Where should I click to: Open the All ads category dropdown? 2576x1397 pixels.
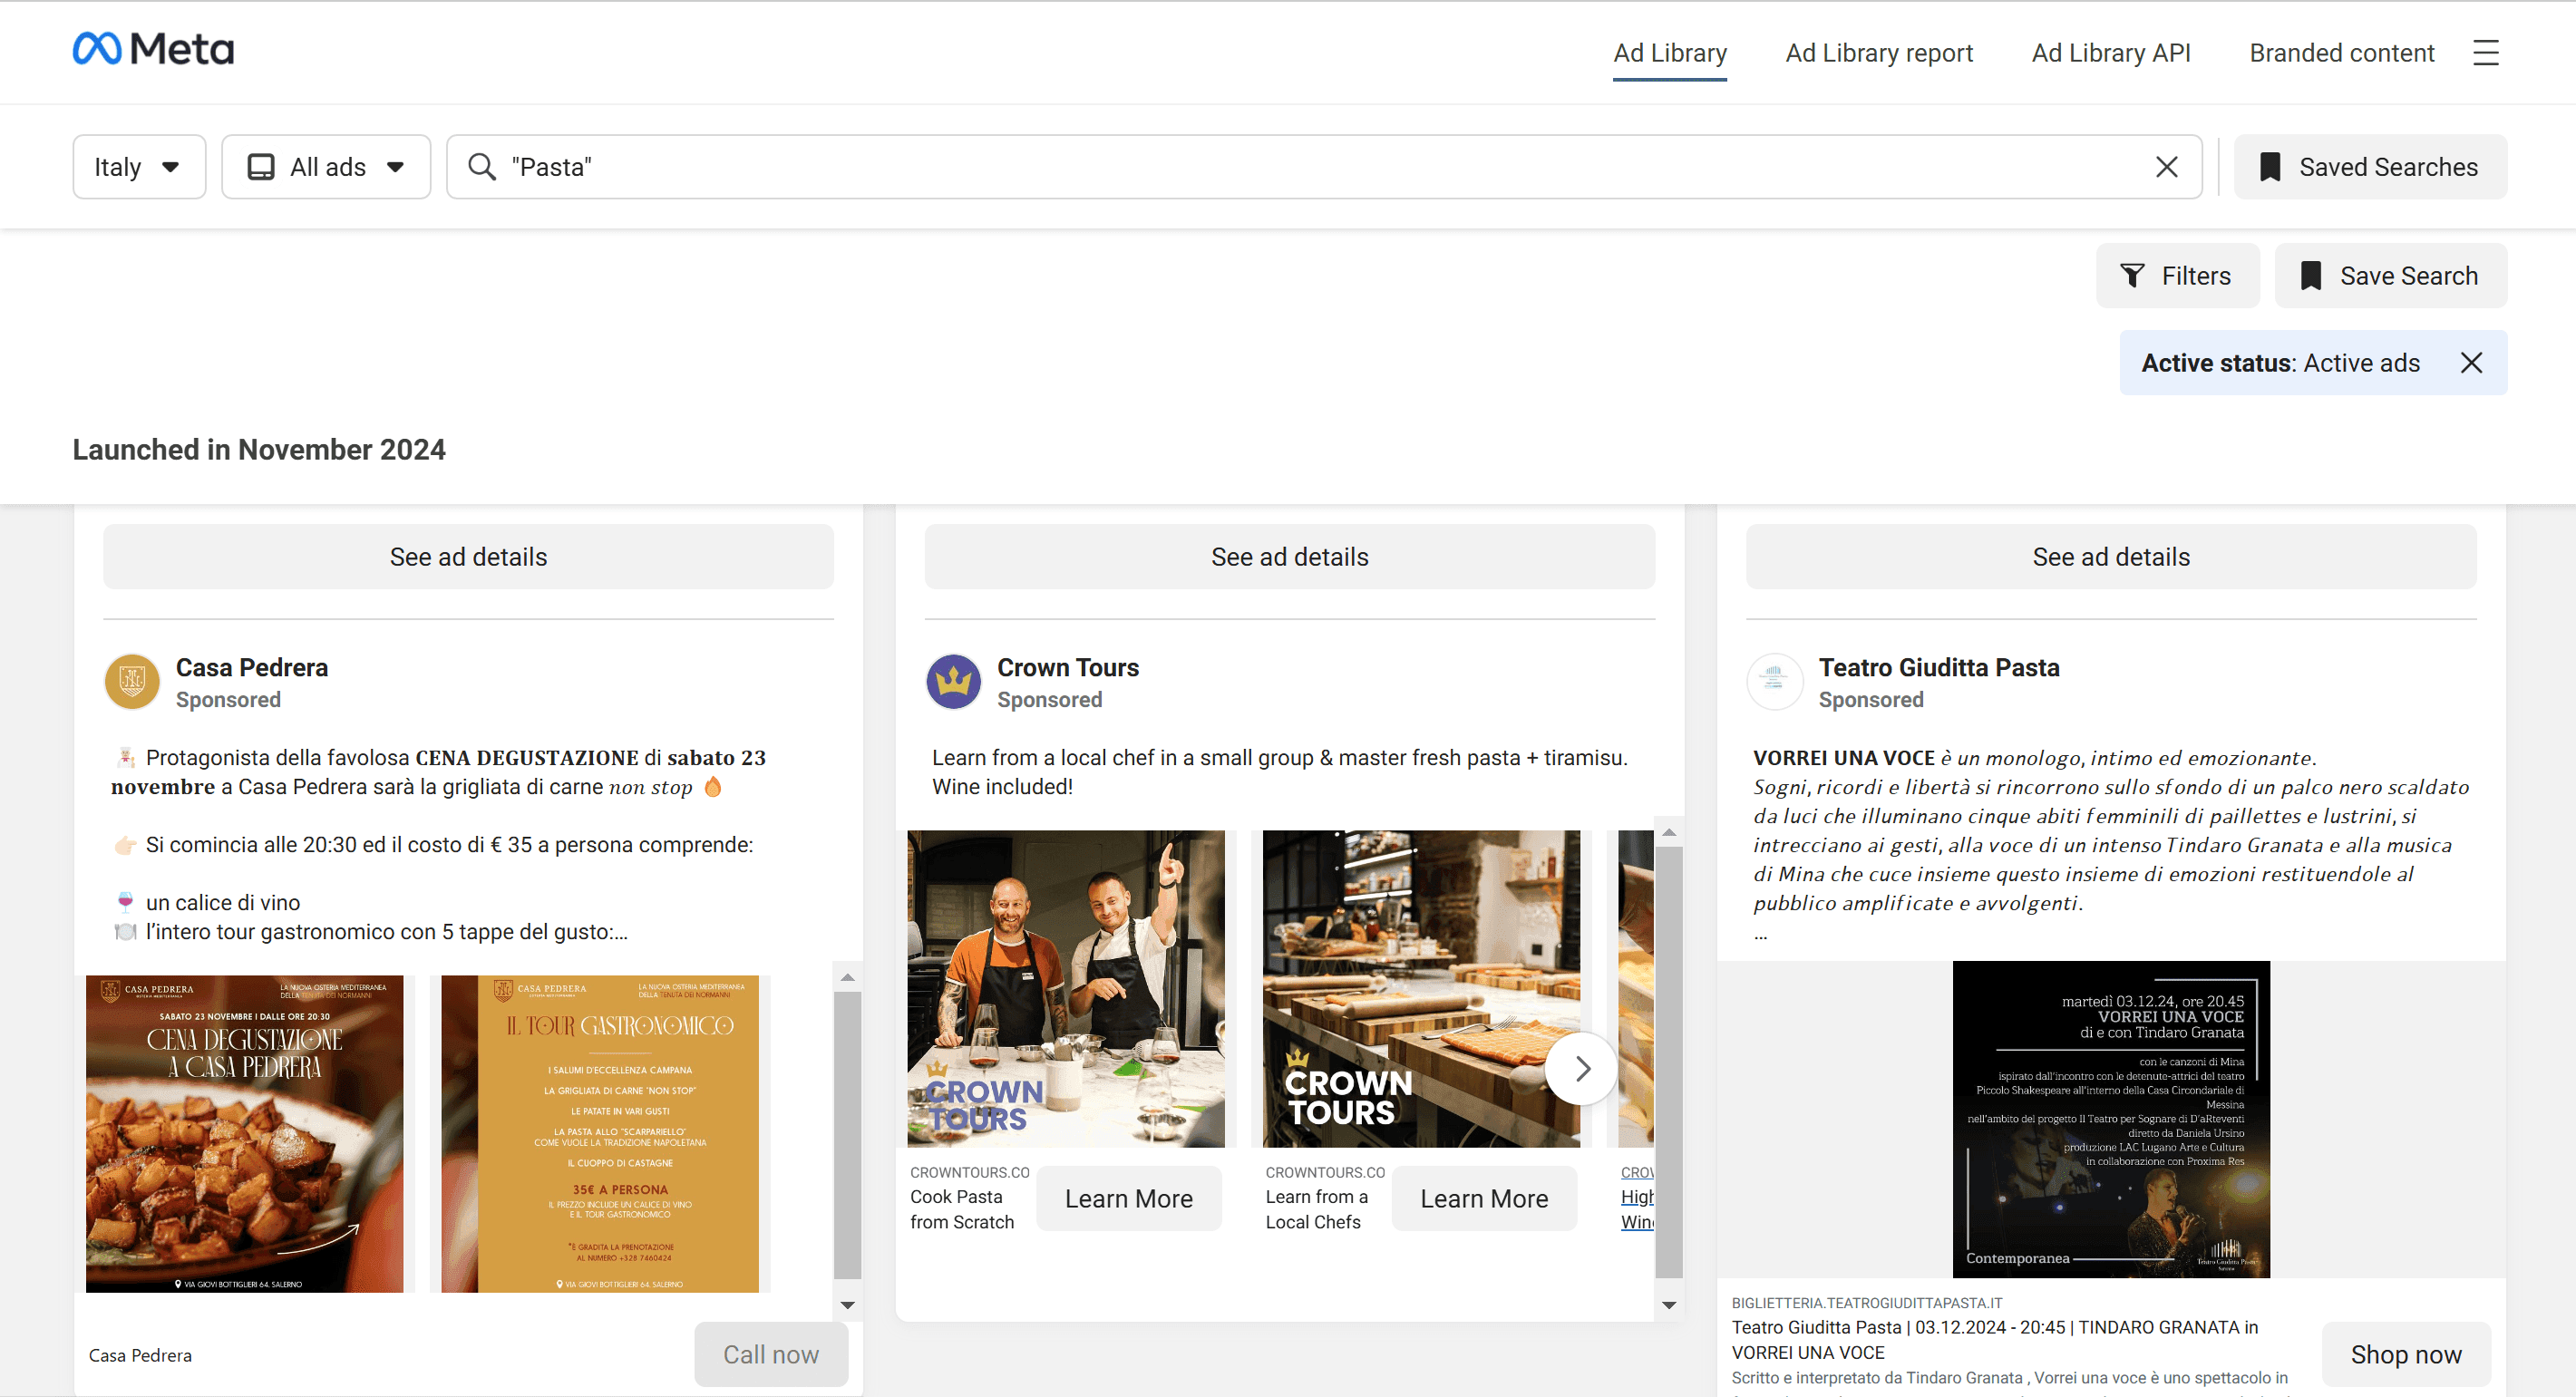coord(326,167)
